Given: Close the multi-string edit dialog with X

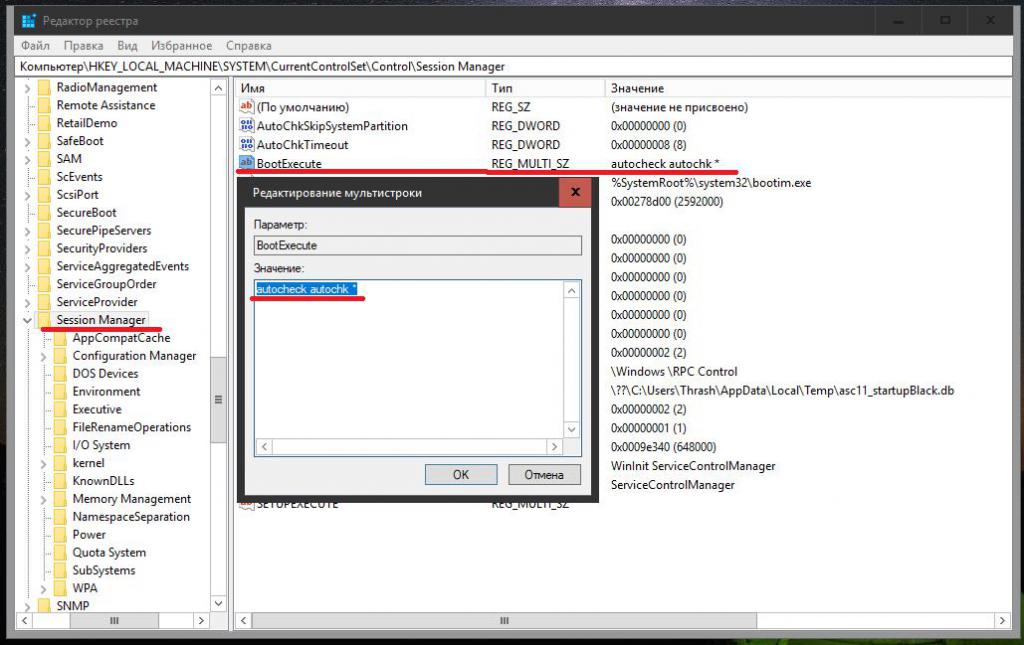Looking at the screenshot, I should point(575,192).
